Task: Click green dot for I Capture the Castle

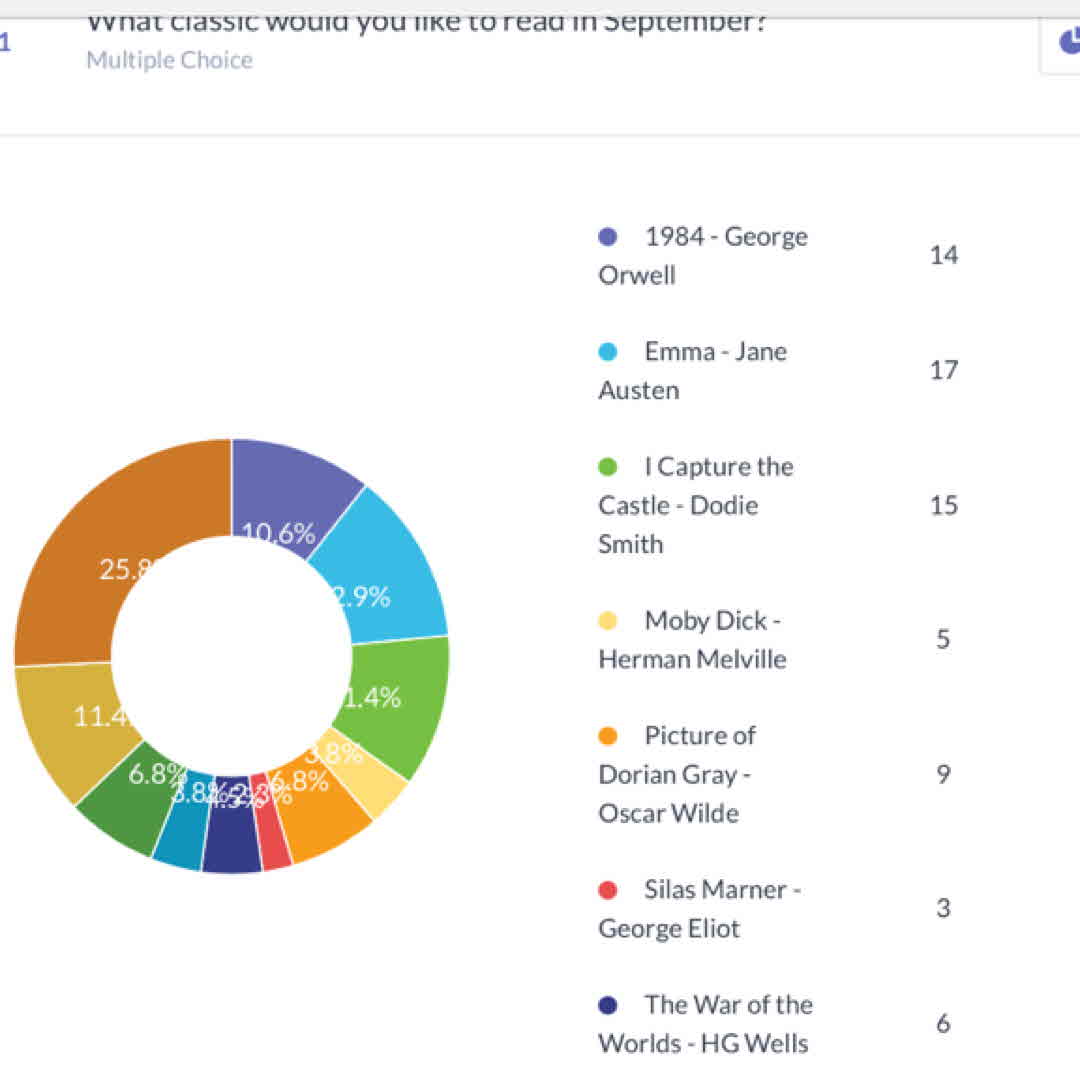Action: [x=607, y=467]
